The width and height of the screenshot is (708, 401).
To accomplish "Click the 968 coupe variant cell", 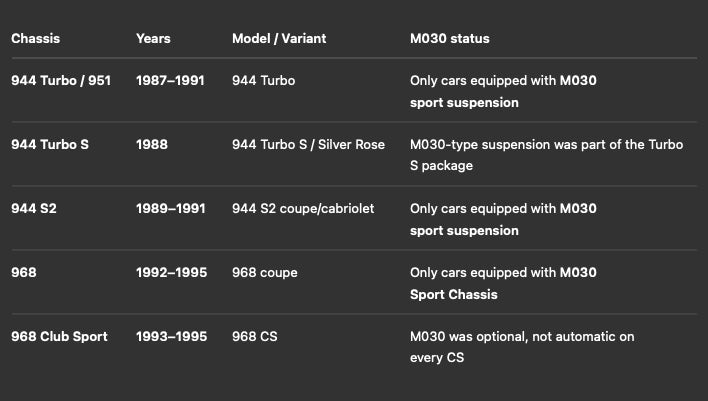I will (x=265, y=273).
